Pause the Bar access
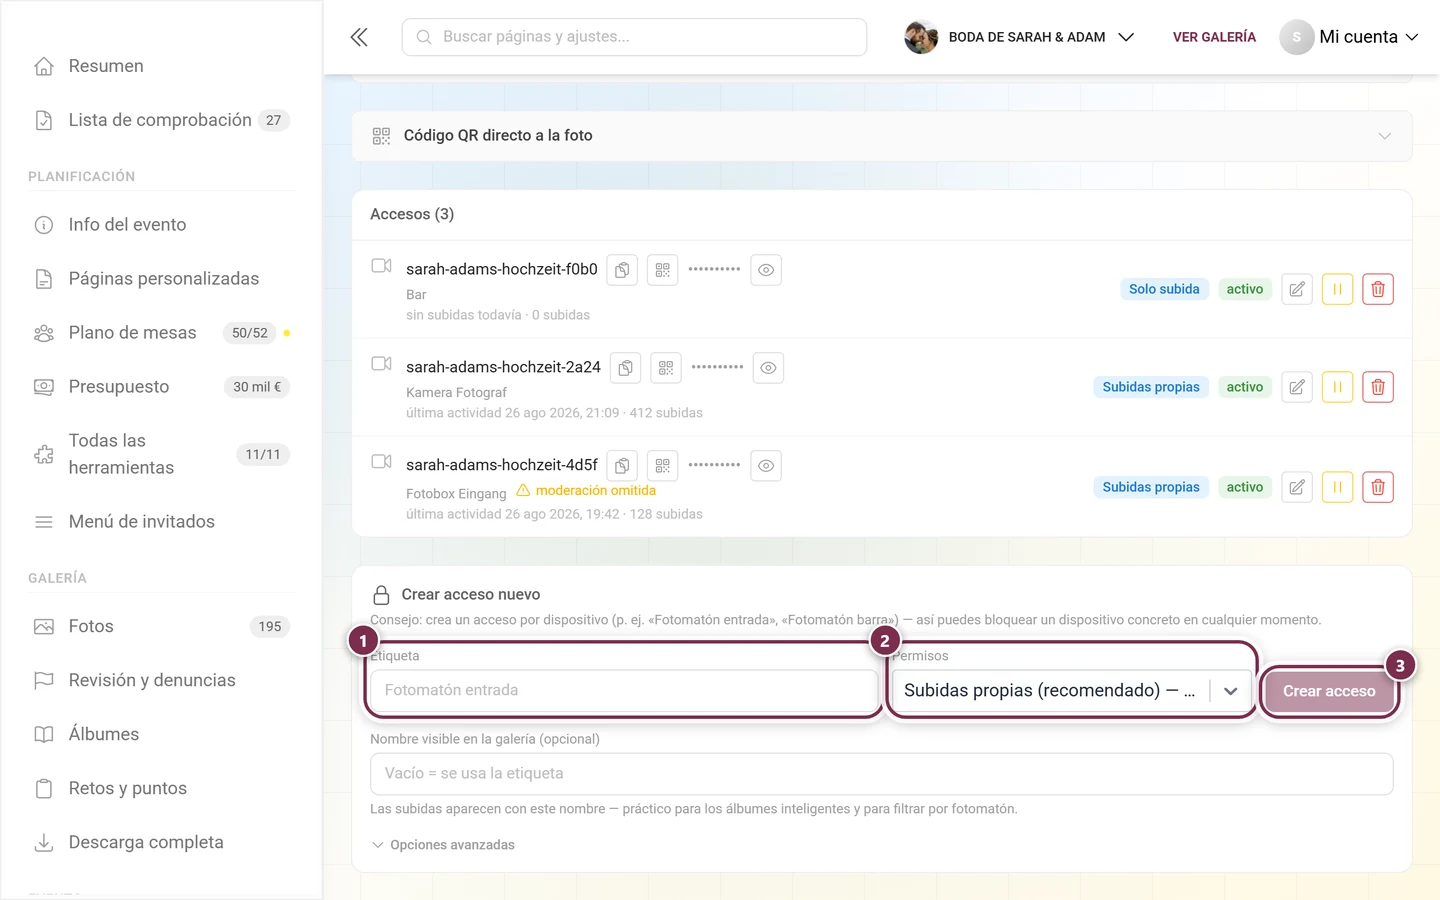The height and width of the screenshot is (900, 1440). point(1337,289)
